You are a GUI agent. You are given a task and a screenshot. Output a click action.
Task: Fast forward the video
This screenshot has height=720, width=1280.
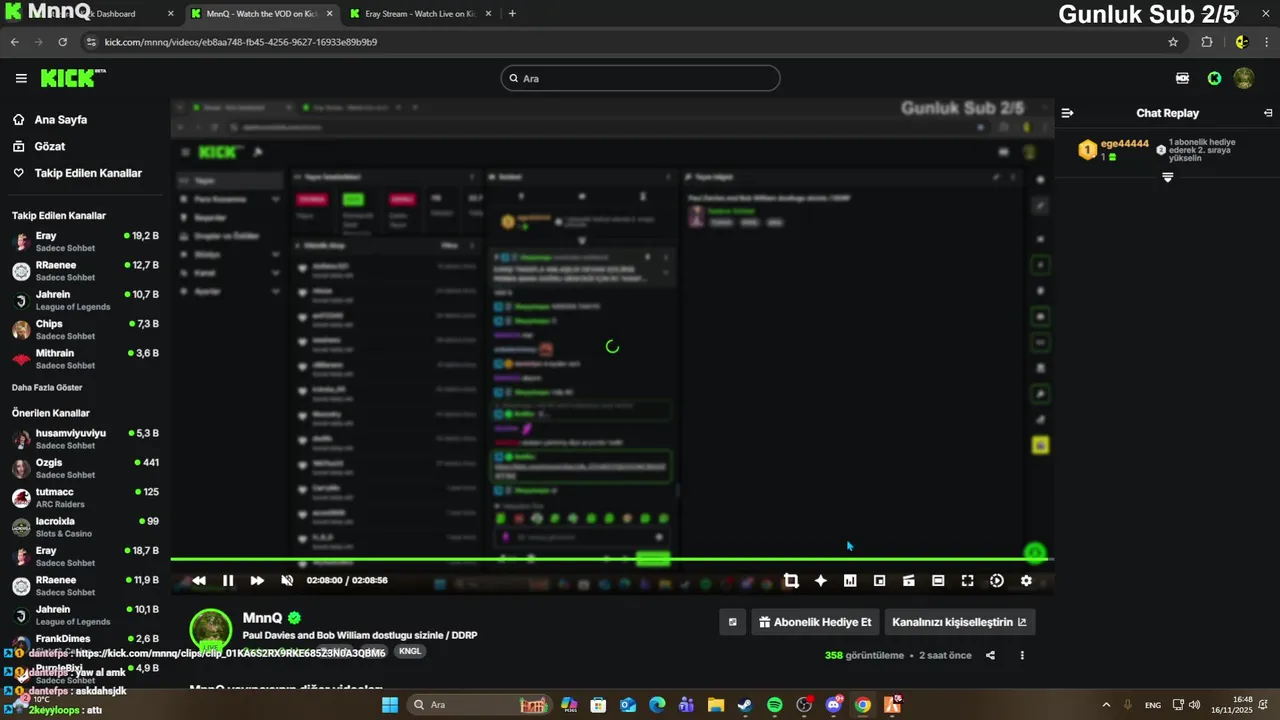tap(257, 580)
